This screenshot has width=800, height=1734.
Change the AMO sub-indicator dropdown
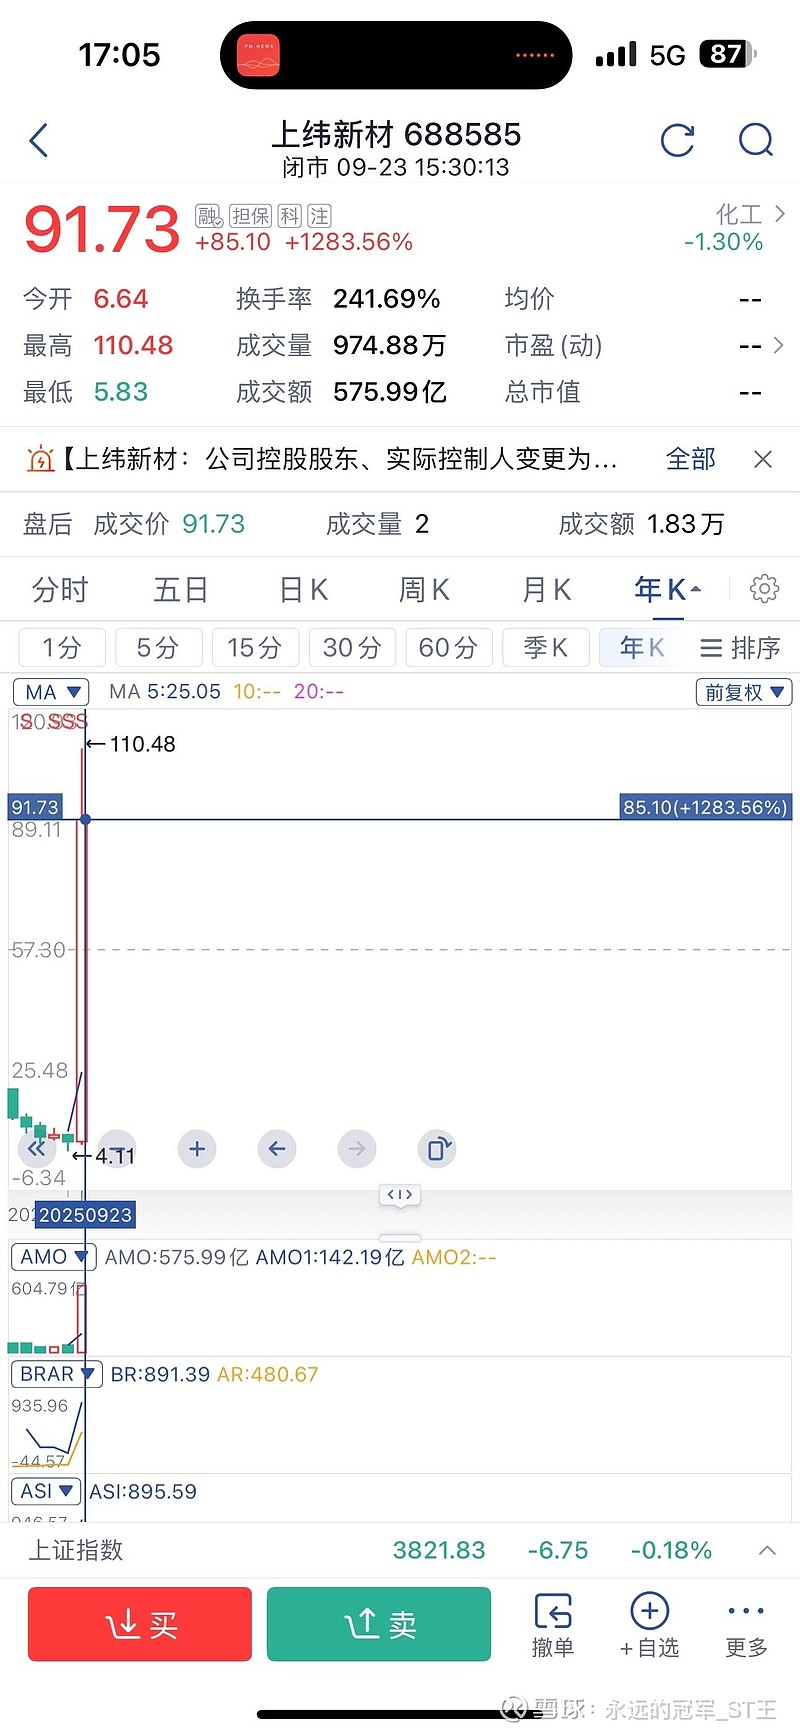[x=53, y=1257]
